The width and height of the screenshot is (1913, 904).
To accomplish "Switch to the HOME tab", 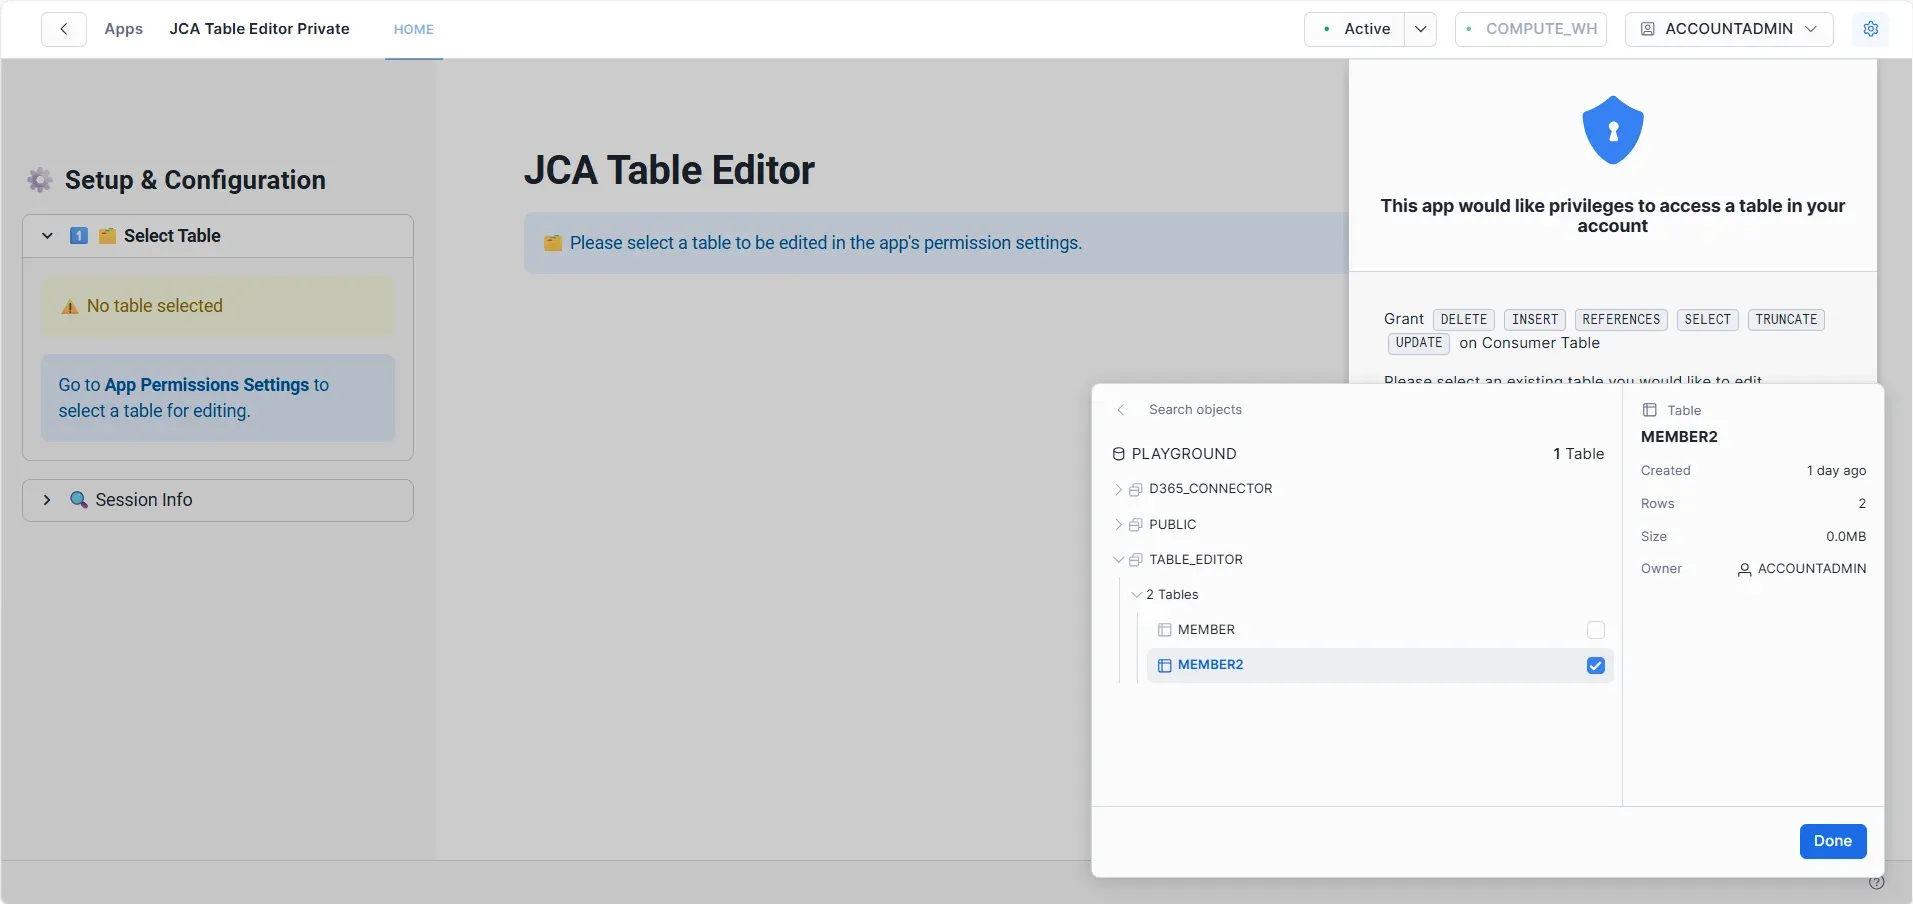I will (x=414, y=29).
